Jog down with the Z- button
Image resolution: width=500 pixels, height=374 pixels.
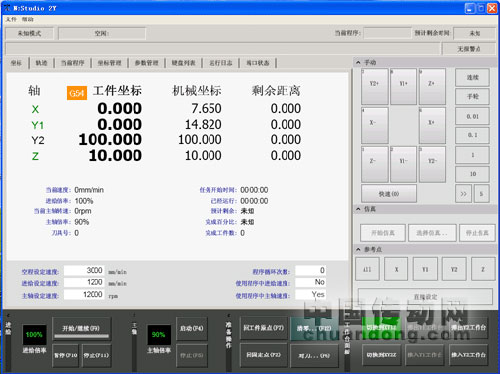coord(375,164)
